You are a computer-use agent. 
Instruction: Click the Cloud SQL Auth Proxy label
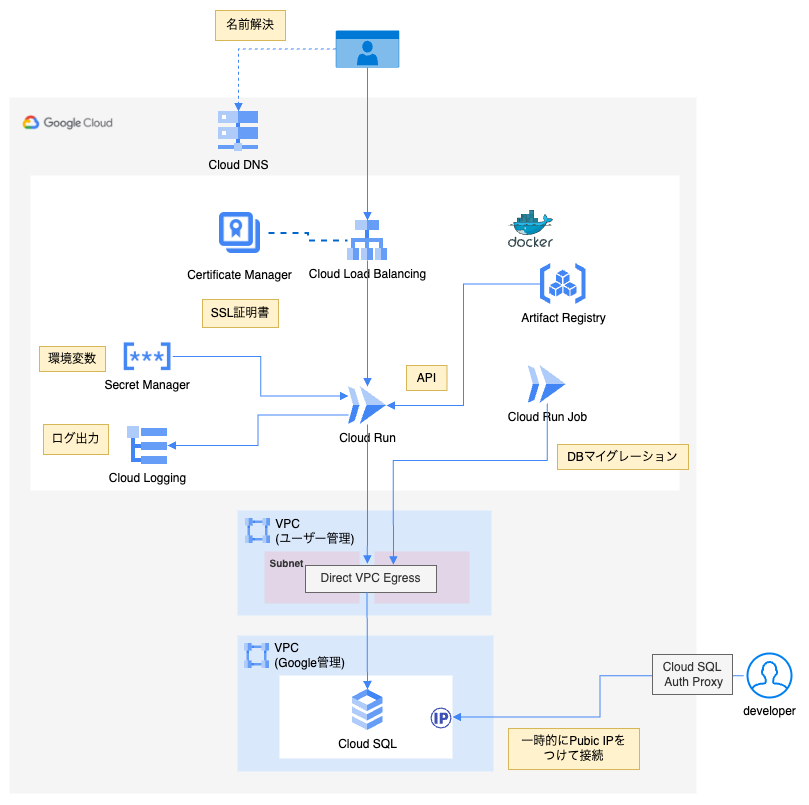point(691,673)
